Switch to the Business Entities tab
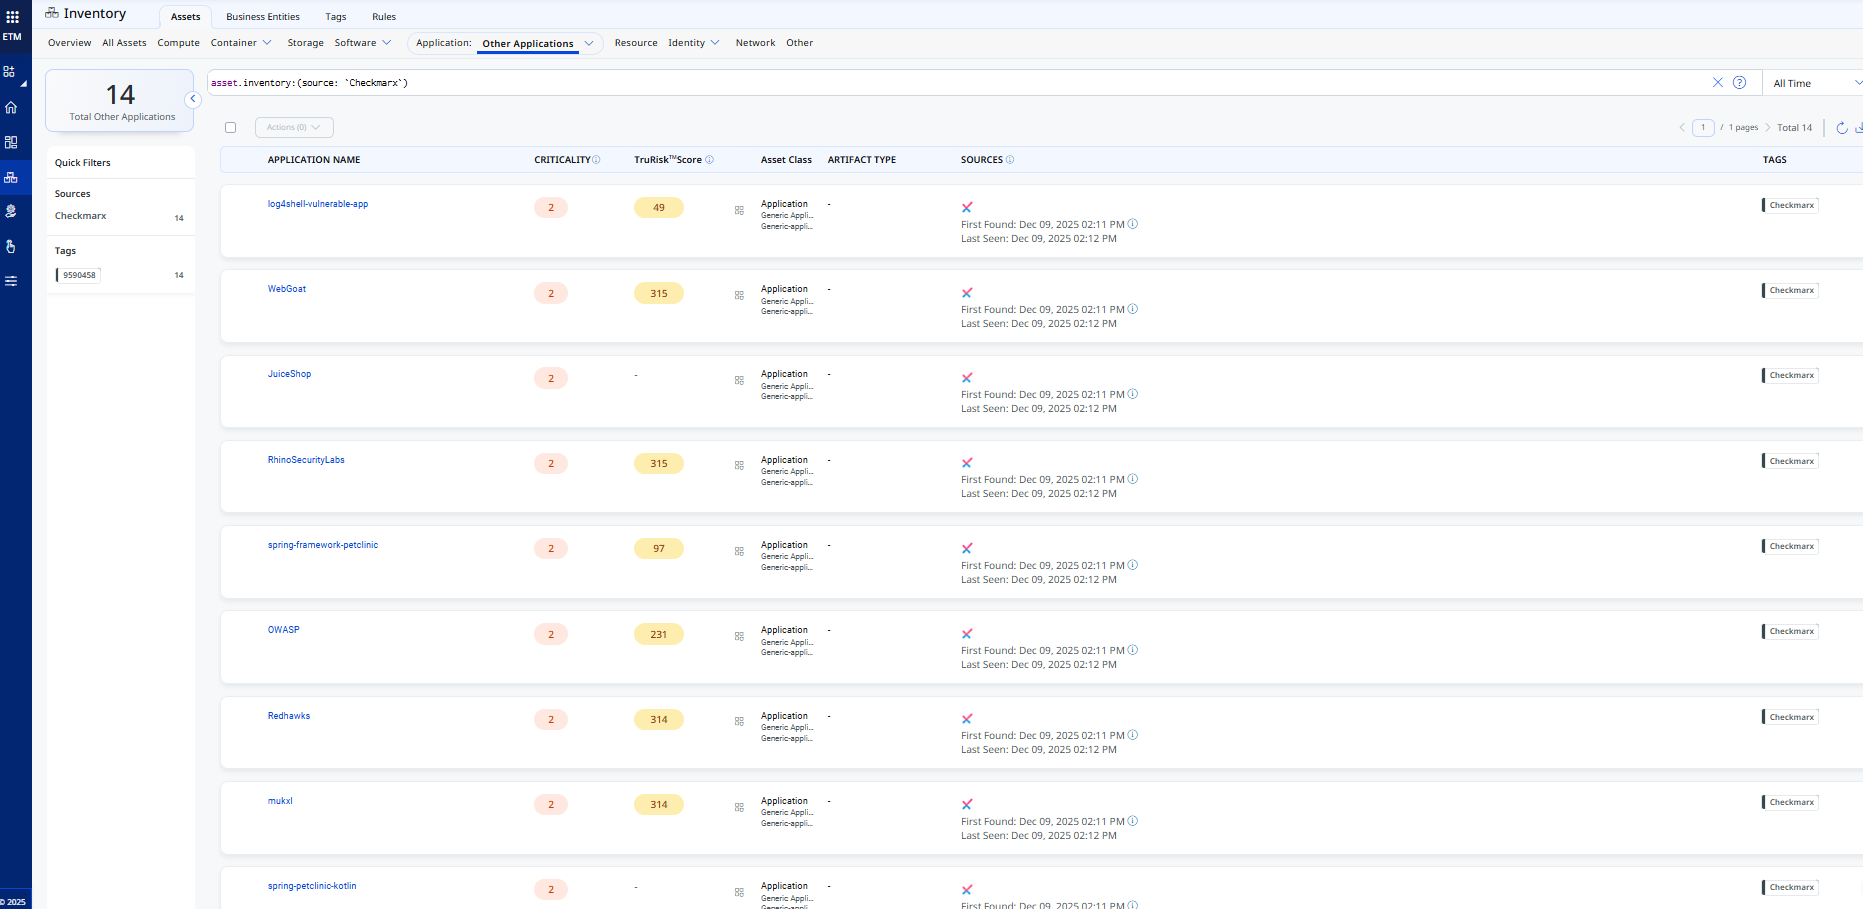Image resolution: width=1863 pixels, height=909 pixels. pos(262,17)
